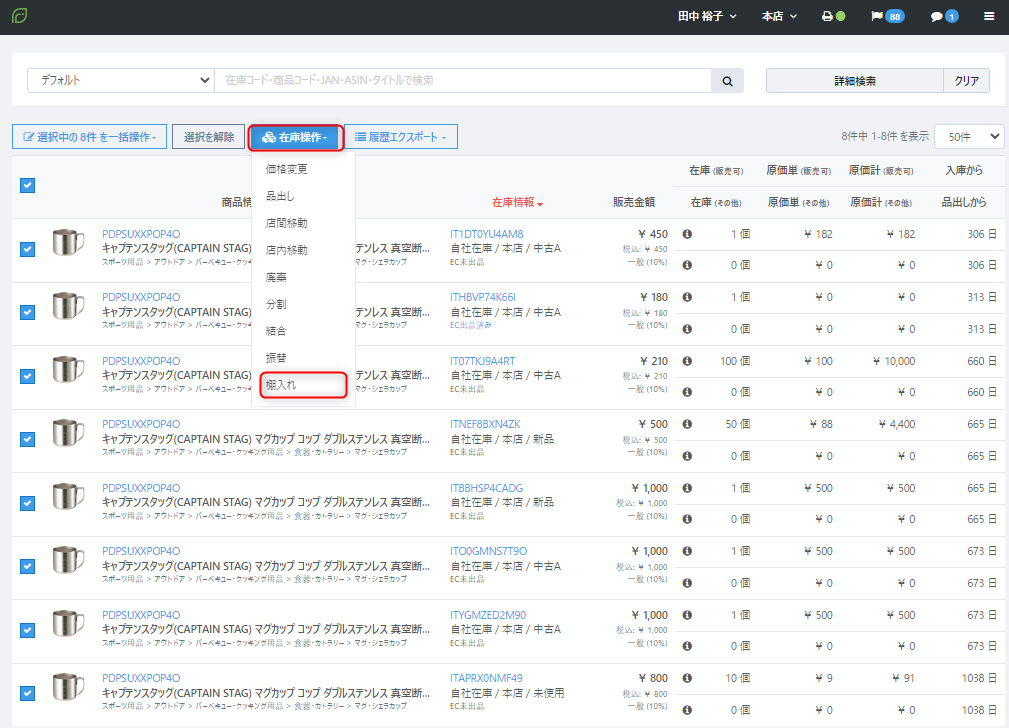This screenshot has height=728, width=1009.
Task: Uncheck the row with stock code IT1DT0YU4AM8
Action: coord(27,248)
